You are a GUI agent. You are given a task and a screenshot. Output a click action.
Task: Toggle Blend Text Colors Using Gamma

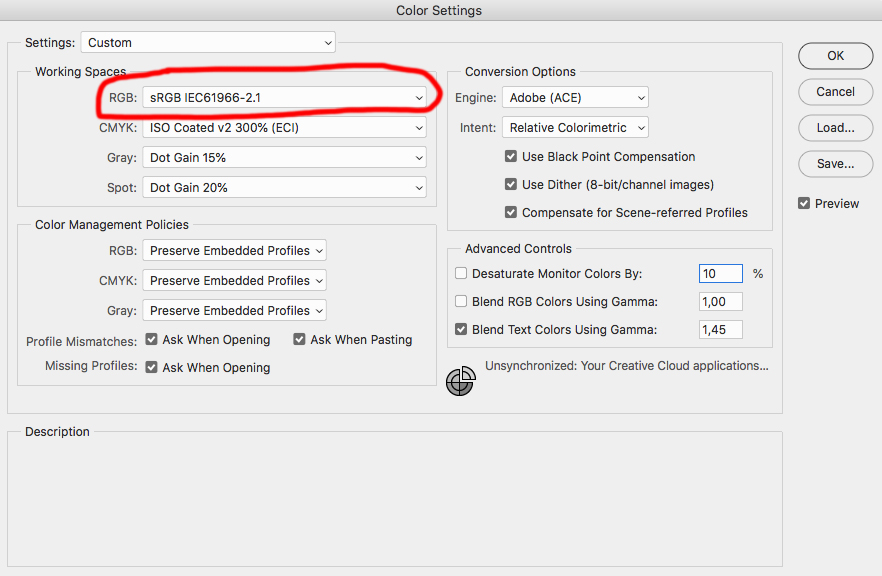coord(461,329)
